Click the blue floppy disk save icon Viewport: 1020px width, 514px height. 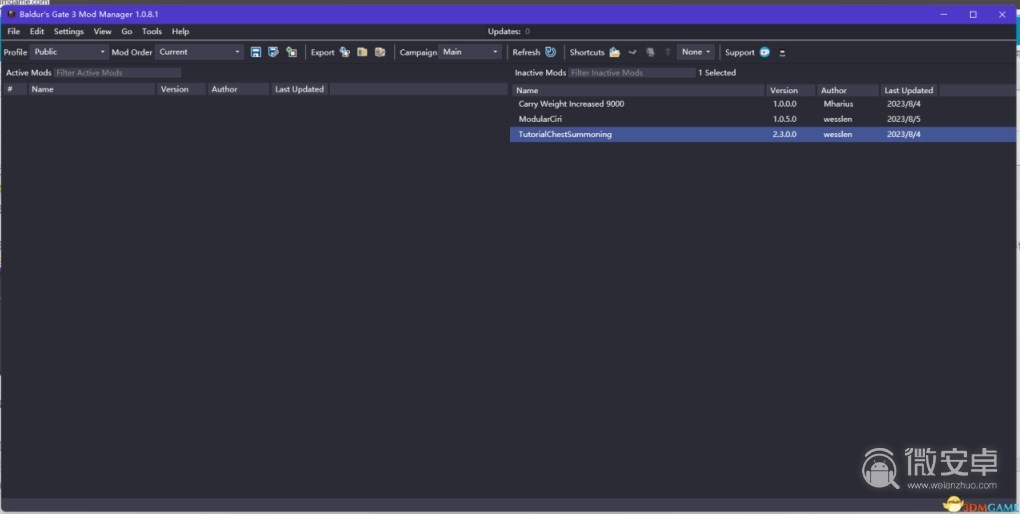pos(256,52)
